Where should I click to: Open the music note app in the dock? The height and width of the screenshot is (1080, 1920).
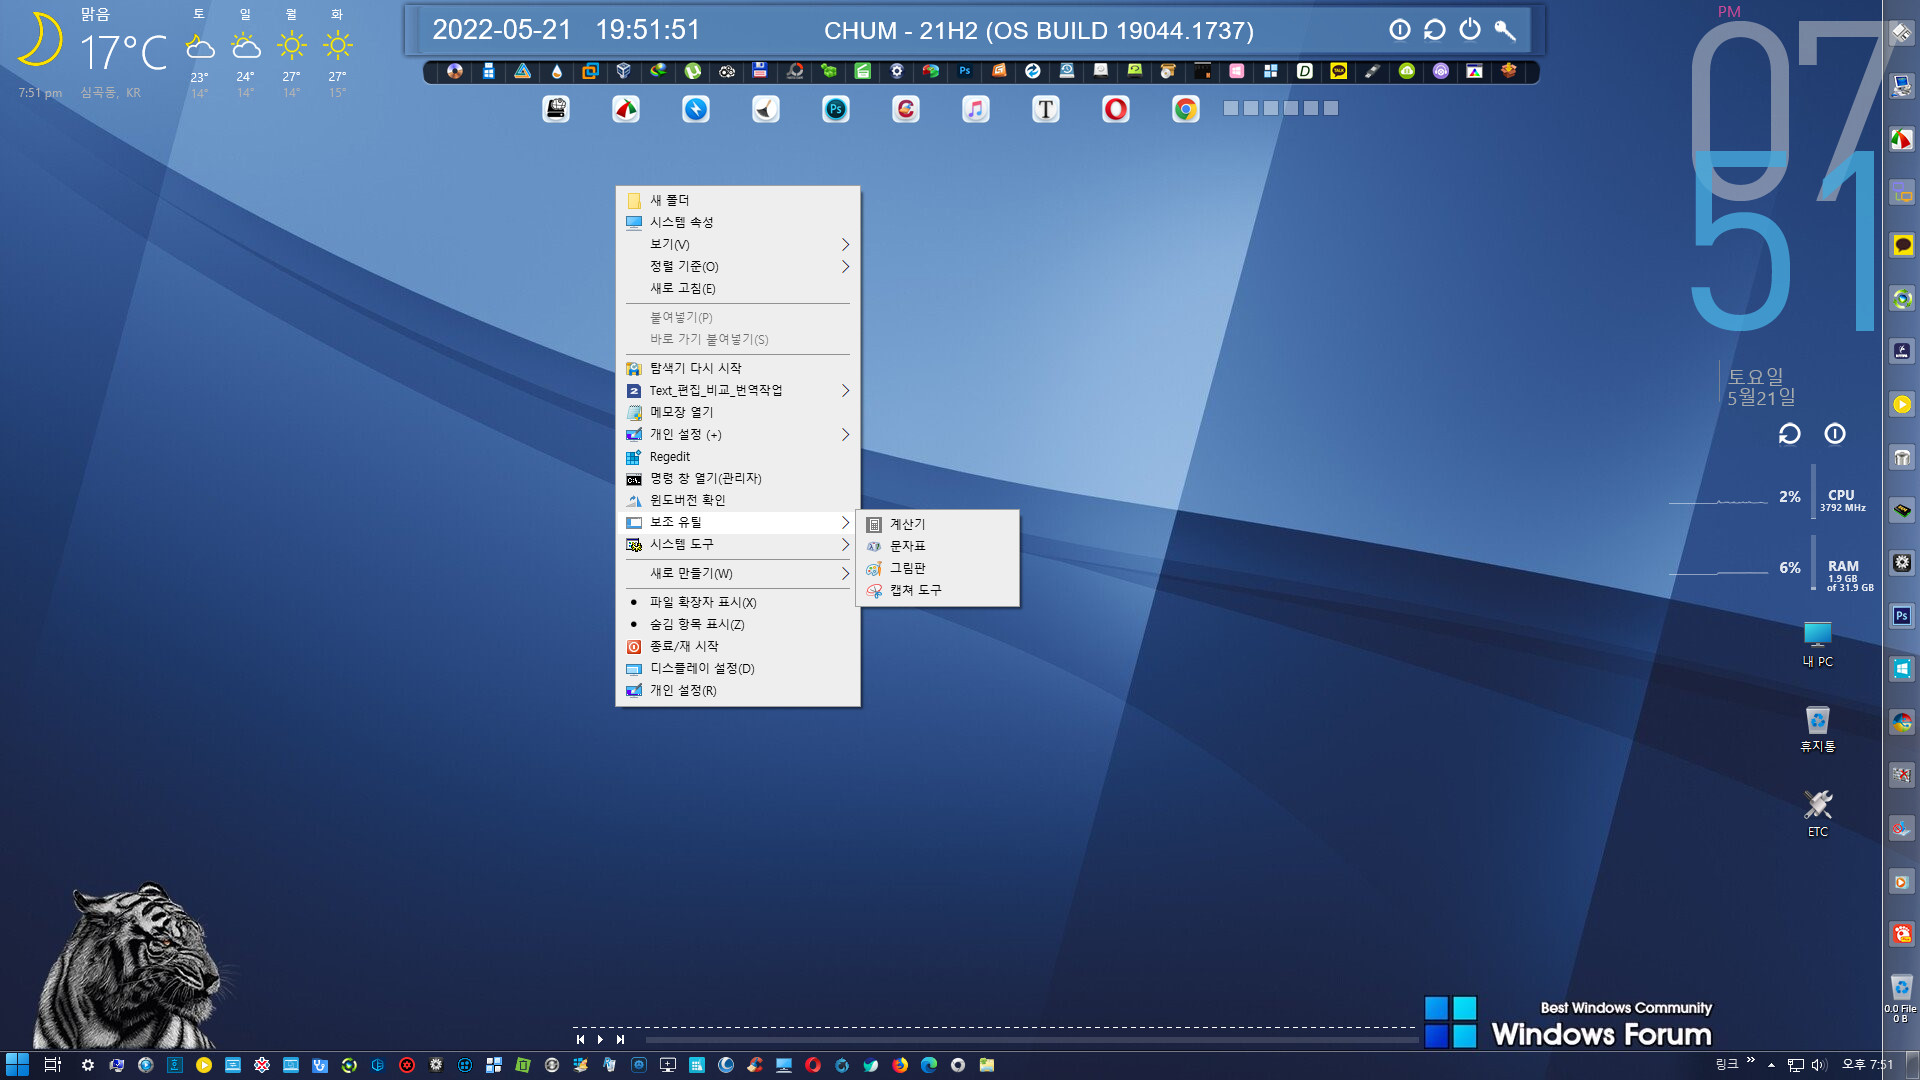point(976,109)
